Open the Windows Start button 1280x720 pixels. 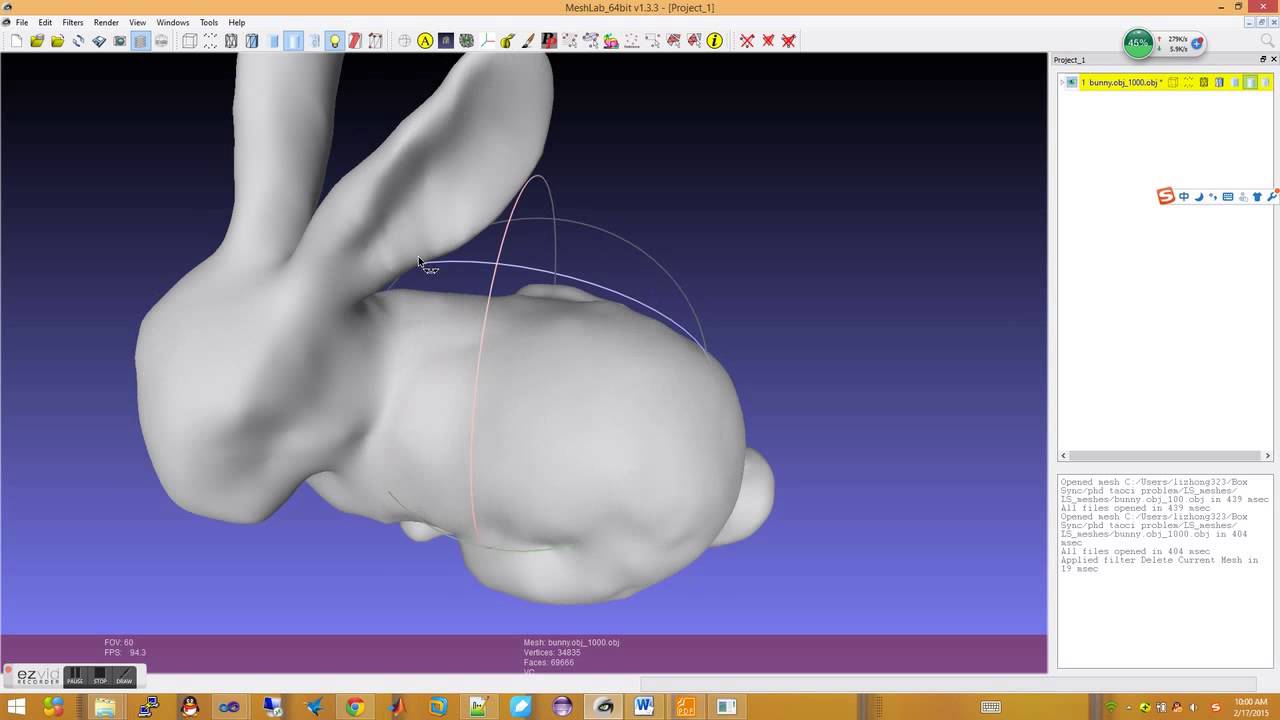(16, 707)
